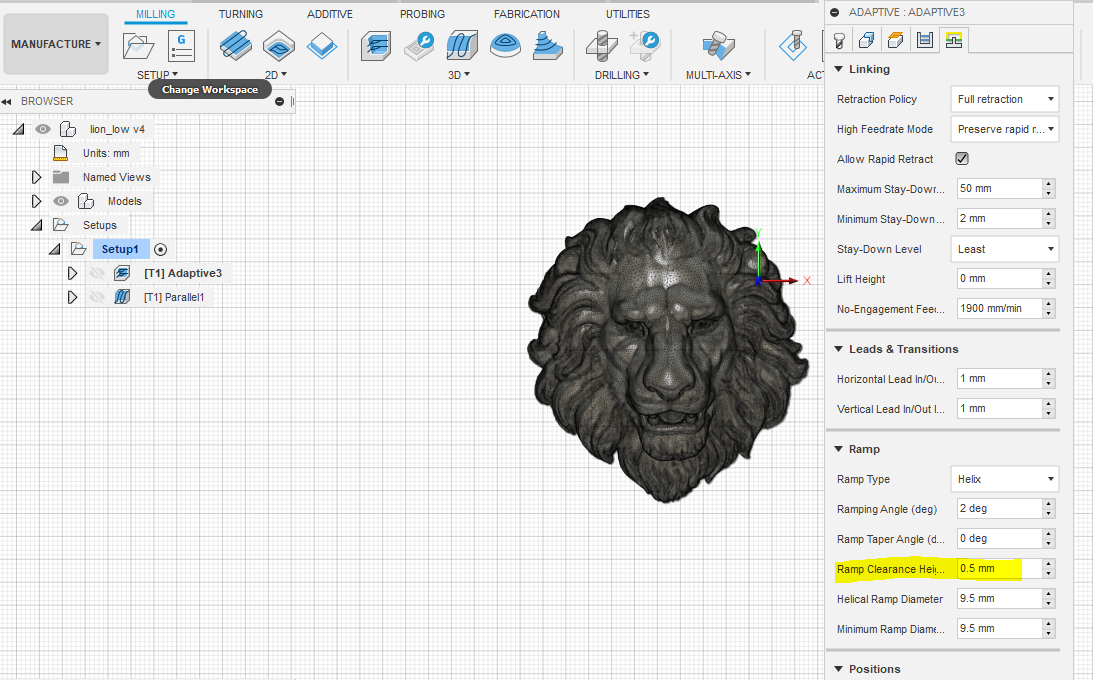The width and height of the screenshot is (1093, 680).
Task: Expand the Named Views tree node
Action: pos(37,177)
